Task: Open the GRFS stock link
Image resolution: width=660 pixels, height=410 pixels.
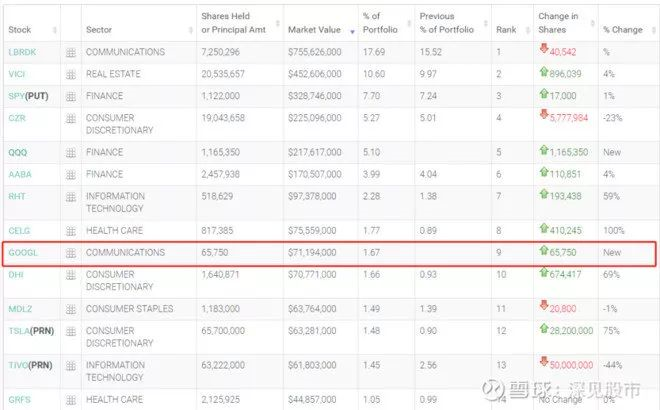Action: [x=19, y=399]
